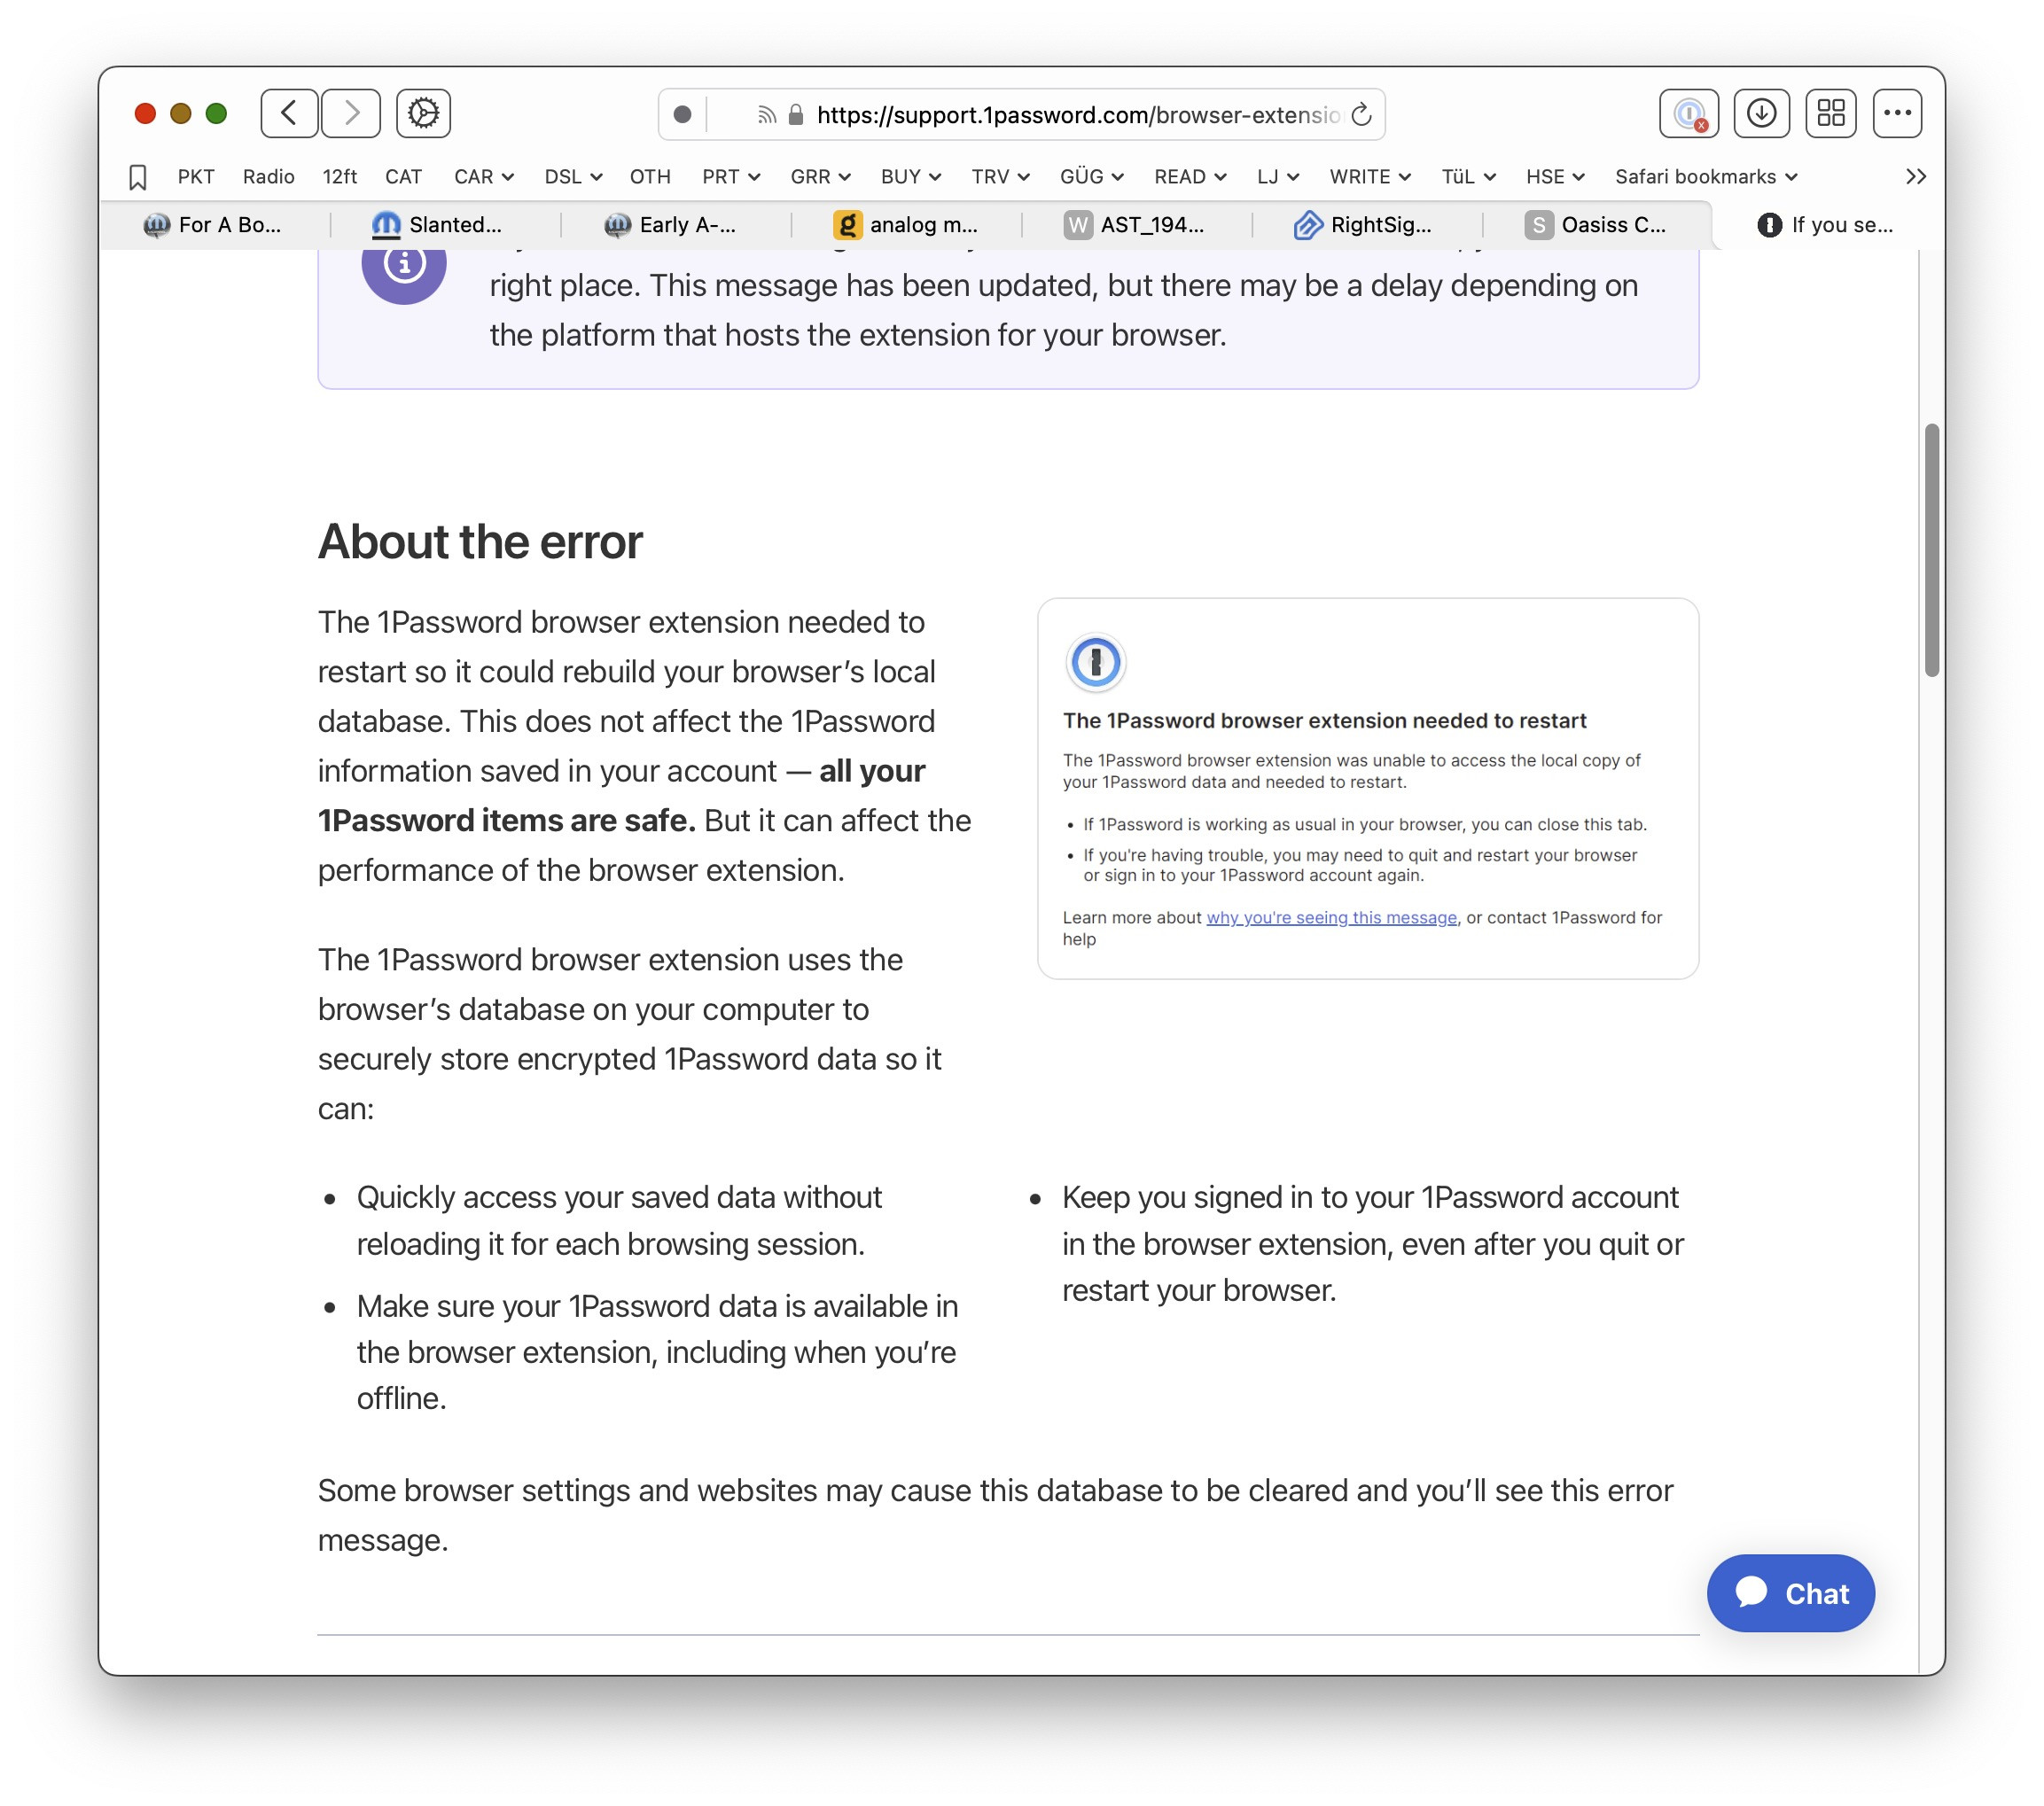The height and width of the screenshot is (1806, 2044).
Task: Open the Safari bookmarks folder dropdown
Action: [x=1705, y=177]
